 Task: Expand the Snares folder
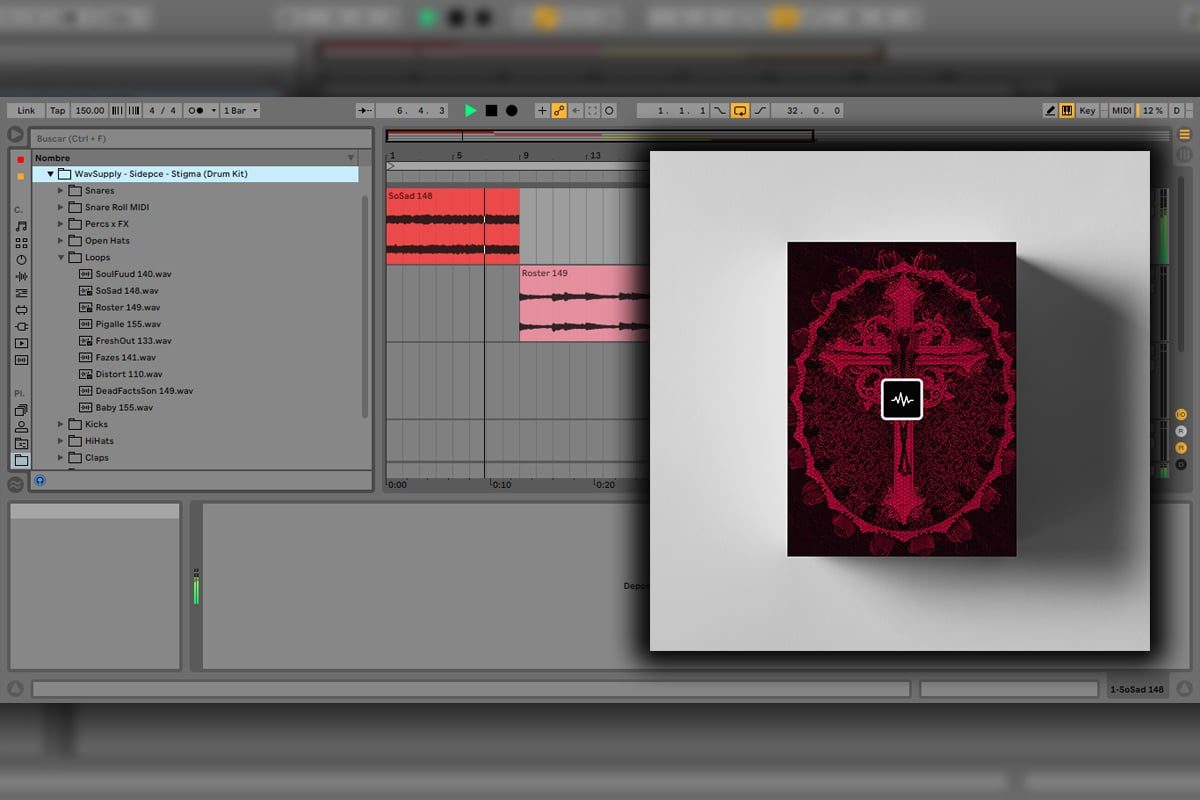(x=61, y=191)
